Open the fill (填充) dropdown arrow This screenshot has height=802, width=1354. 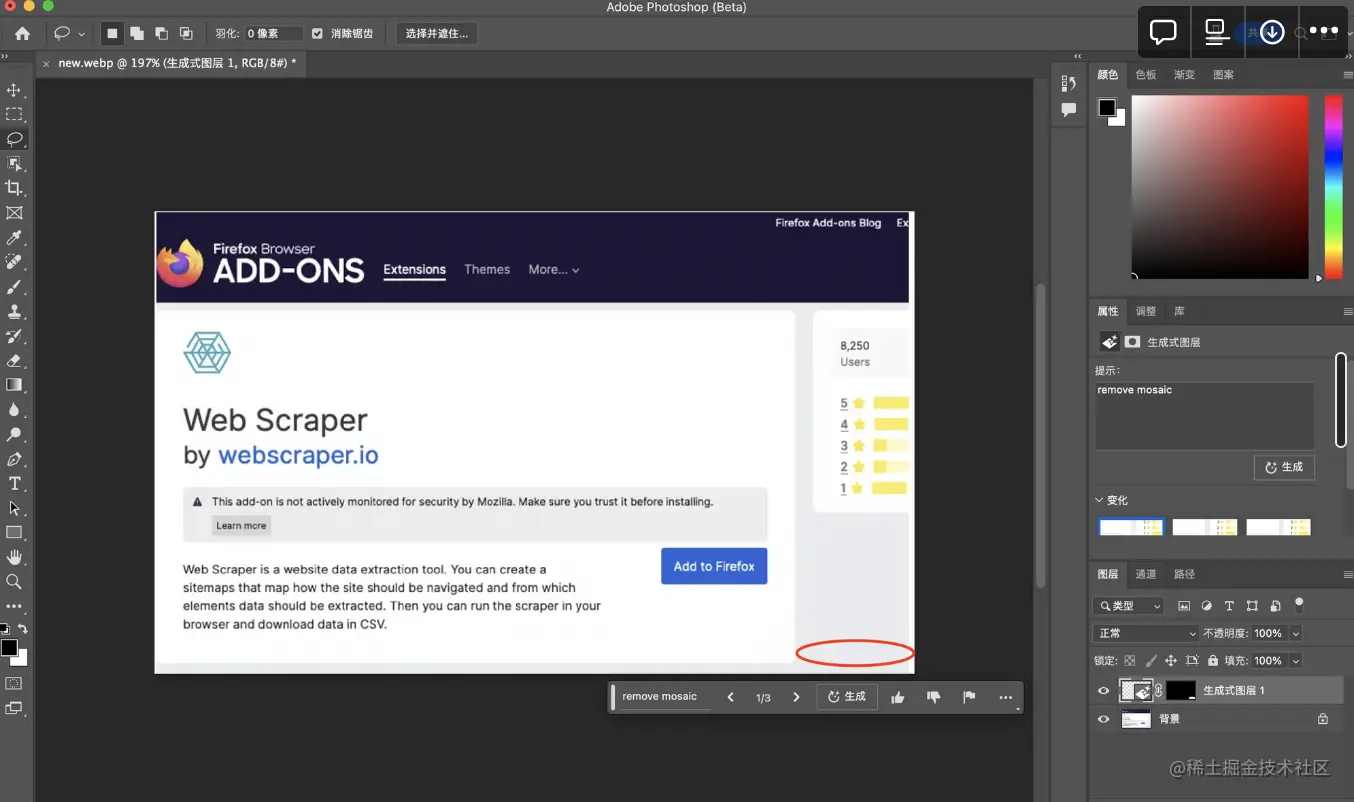point(1296,660)
